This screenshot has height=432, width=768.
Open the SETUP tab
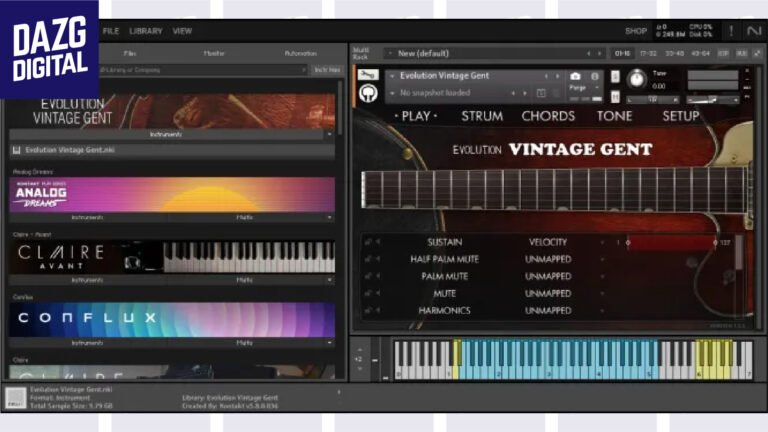[x=681, y=116]
